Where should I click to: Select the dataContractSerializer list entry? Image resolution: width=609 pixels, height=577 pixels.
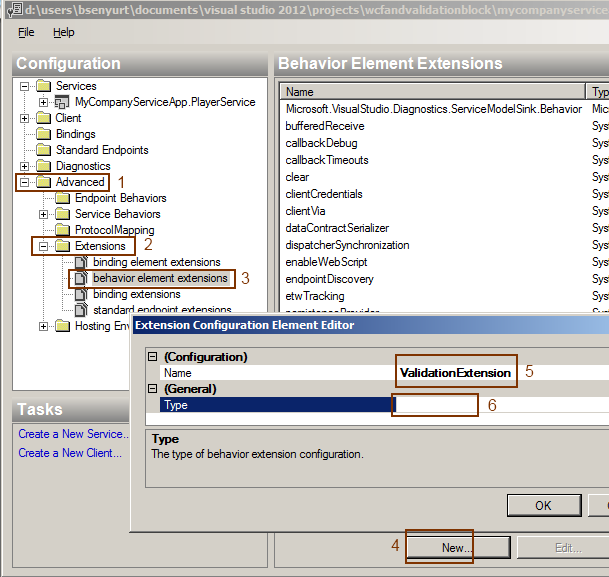tap(339, 228)
